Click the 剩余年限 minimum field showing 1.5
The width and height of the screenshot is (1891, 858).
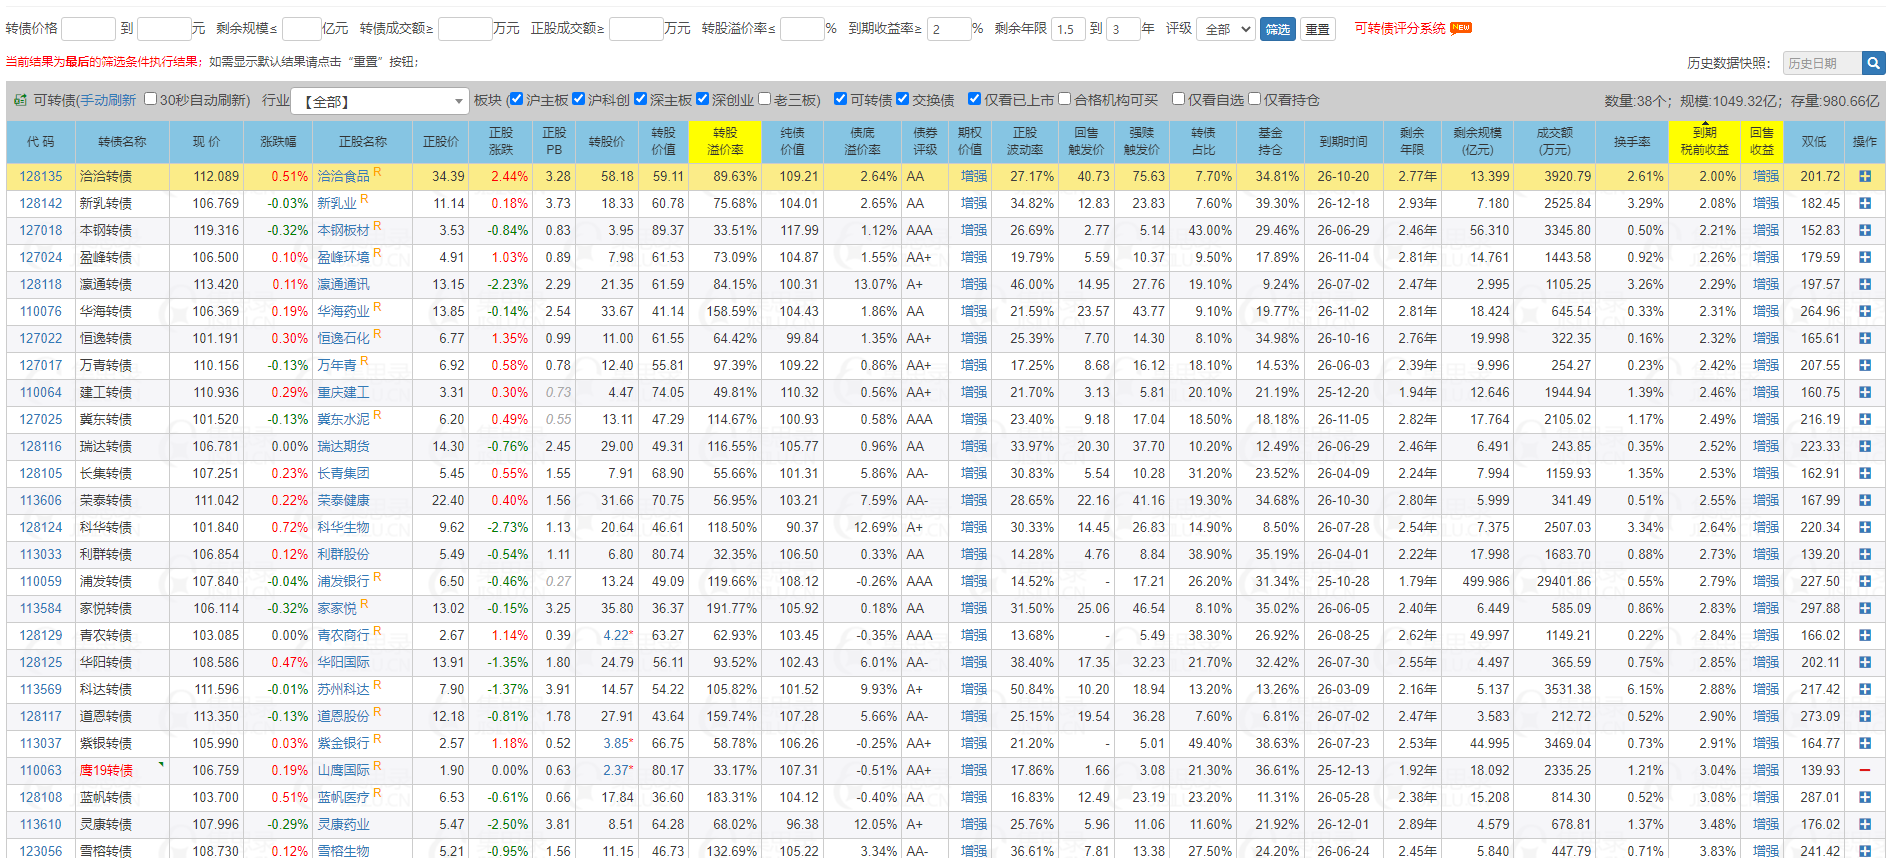tap(1068, 29)
